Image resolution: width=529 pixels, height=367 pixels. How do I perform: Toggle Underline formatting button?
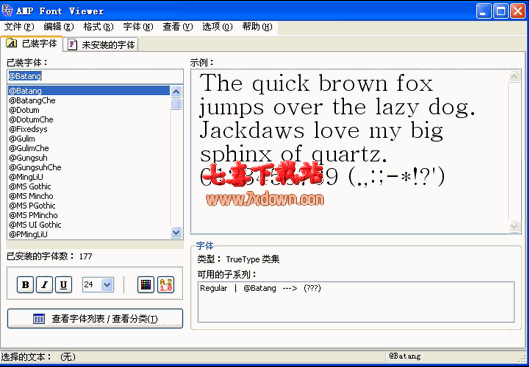63,285
